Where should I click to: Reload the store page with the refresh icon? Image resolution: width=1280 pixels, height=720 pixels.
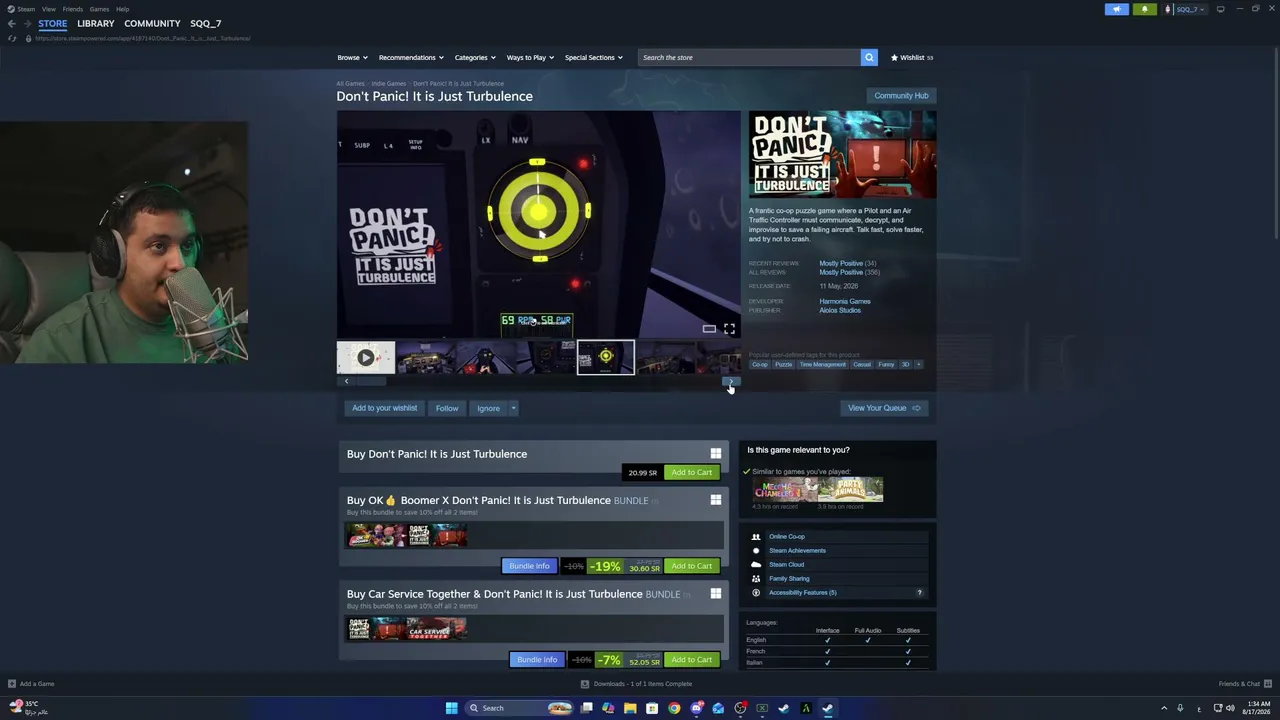coord(12,38)
